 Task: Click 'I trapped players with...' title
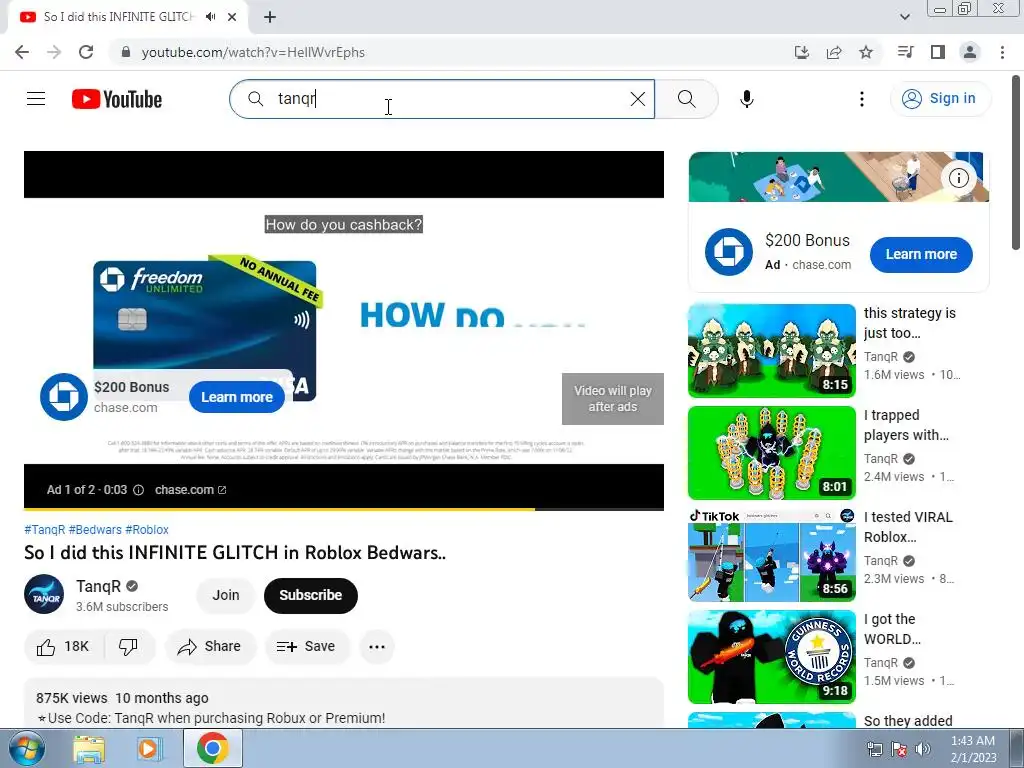[x=906, y=425]
